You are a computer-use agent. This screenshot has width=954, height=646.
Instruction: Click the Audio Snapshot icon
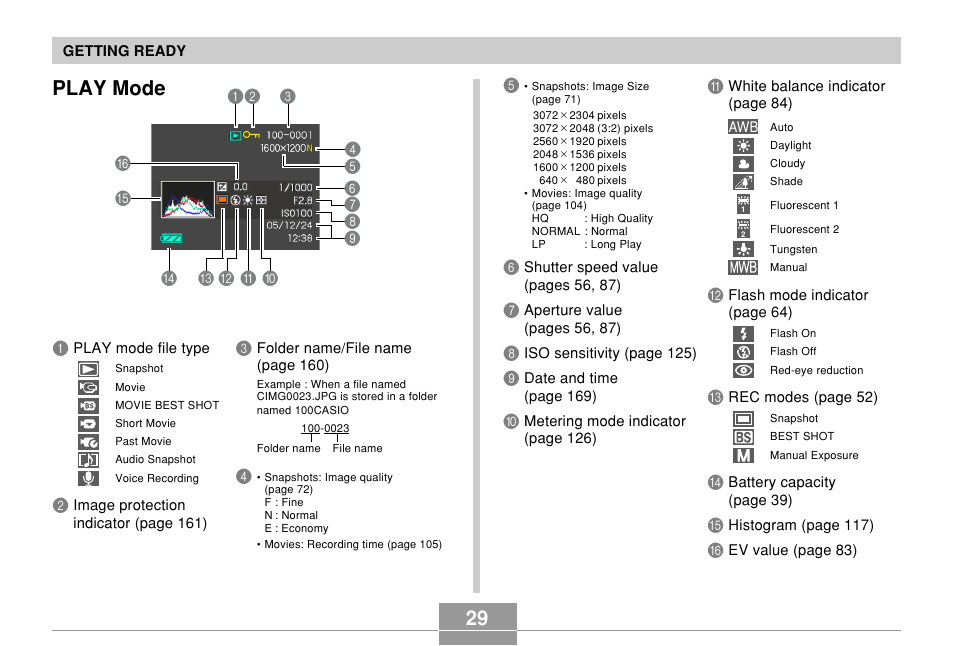[x=88, y=460]
